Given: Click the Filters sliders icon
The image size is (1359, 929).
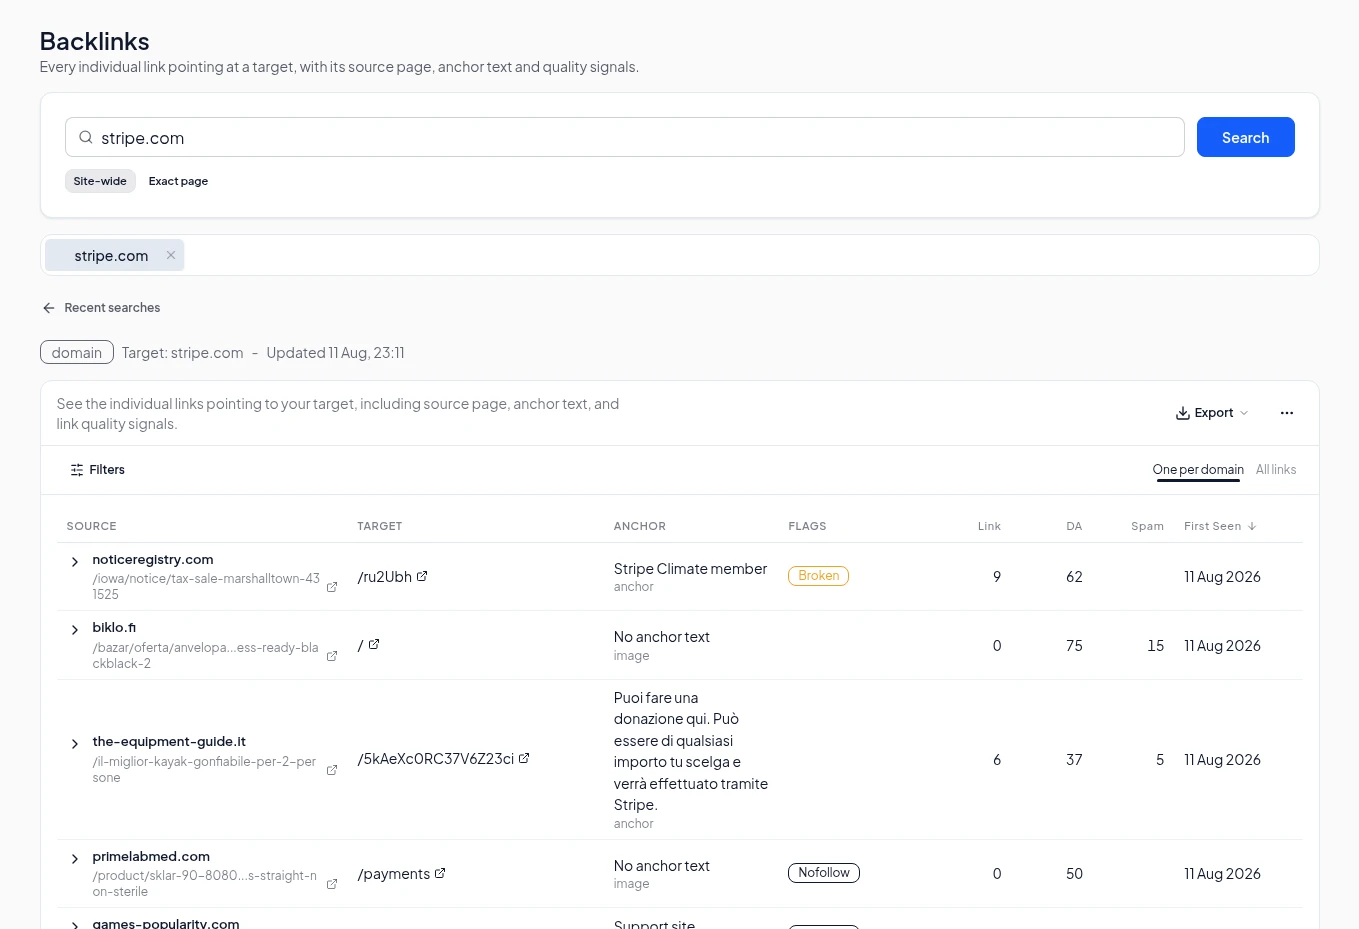Looking at the screenshot, I should (x=77, y=470).
